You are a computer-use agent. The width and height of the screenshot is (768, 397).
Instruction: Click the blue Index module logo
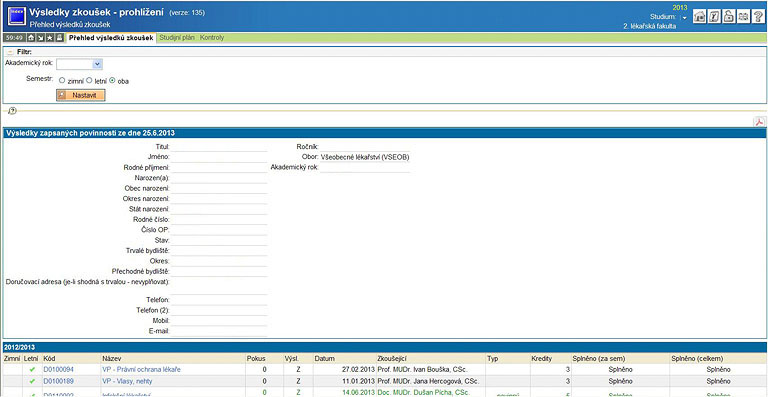[x=16, y=16]
